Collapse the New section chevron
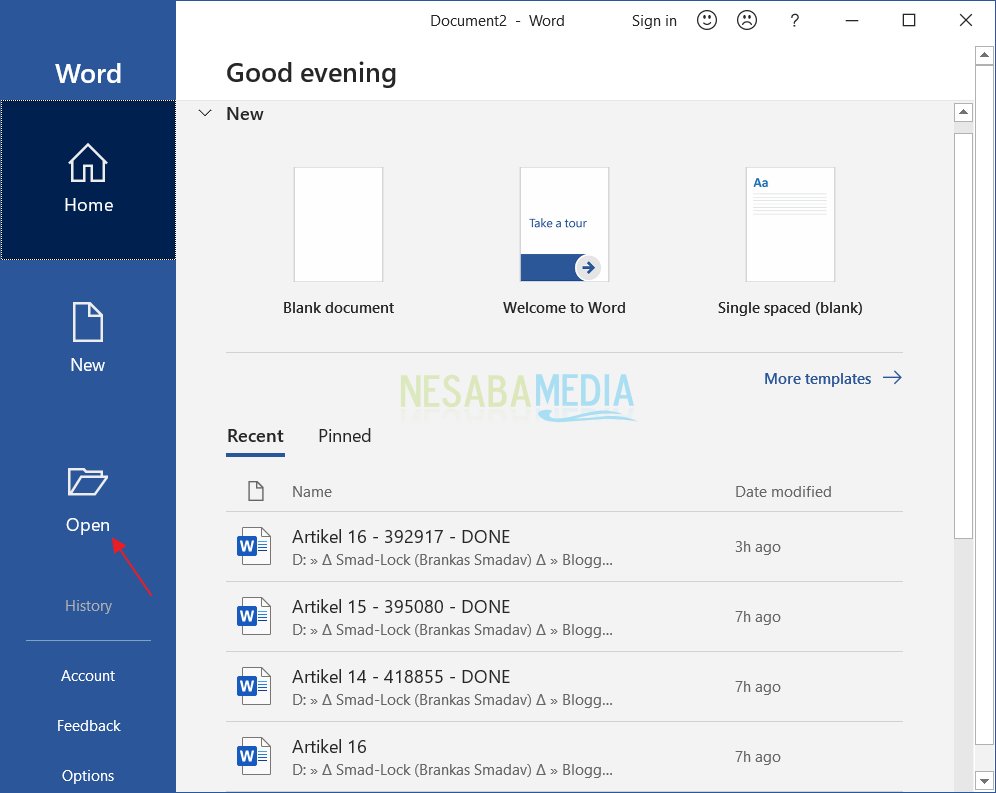This screenshot has height=793, width=996. click(205, 113)
